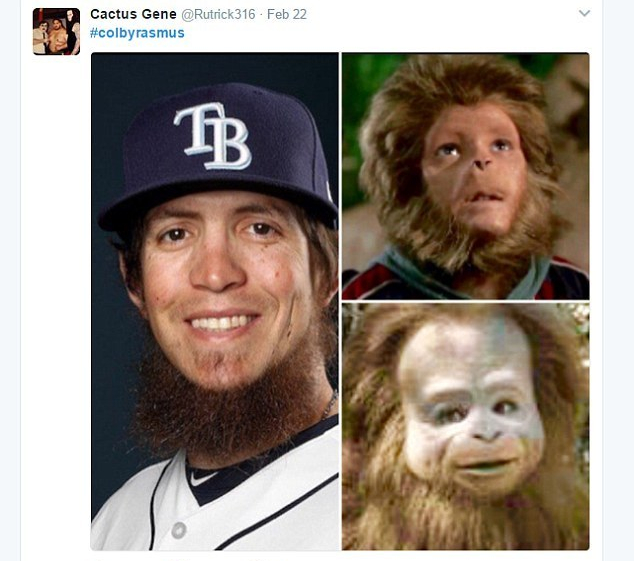
Task: Open the bottom-right hairy creature image
Action: 465,427
